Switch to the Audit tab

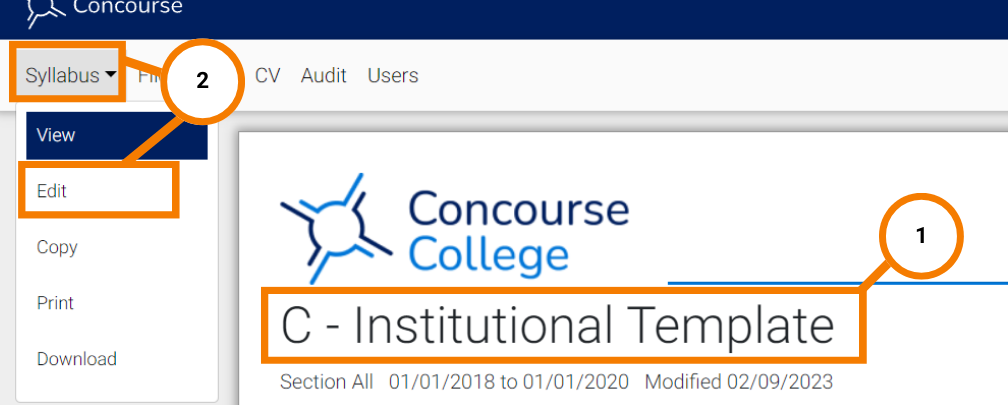pyautogui.click(x=323, y=76)
